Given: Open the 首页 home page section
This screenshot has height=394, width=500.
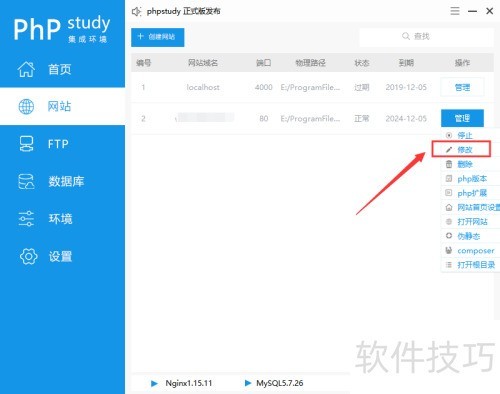Looking at the screenshot, I should click(62, 69).
